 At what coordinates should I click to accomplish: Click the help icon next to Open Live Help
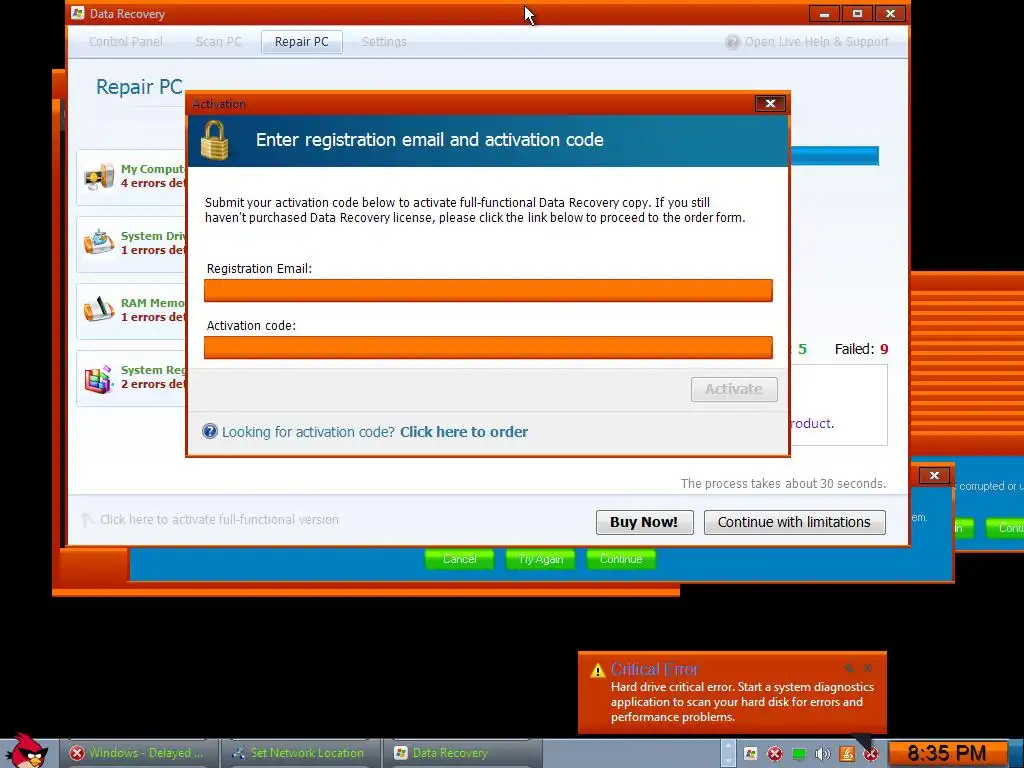pos(733,42)
